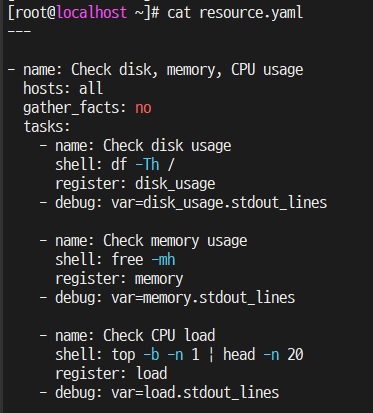373x413 pixels.
Task: Click the blue '-mh' option after free
Action: click(x=163, y=260)
